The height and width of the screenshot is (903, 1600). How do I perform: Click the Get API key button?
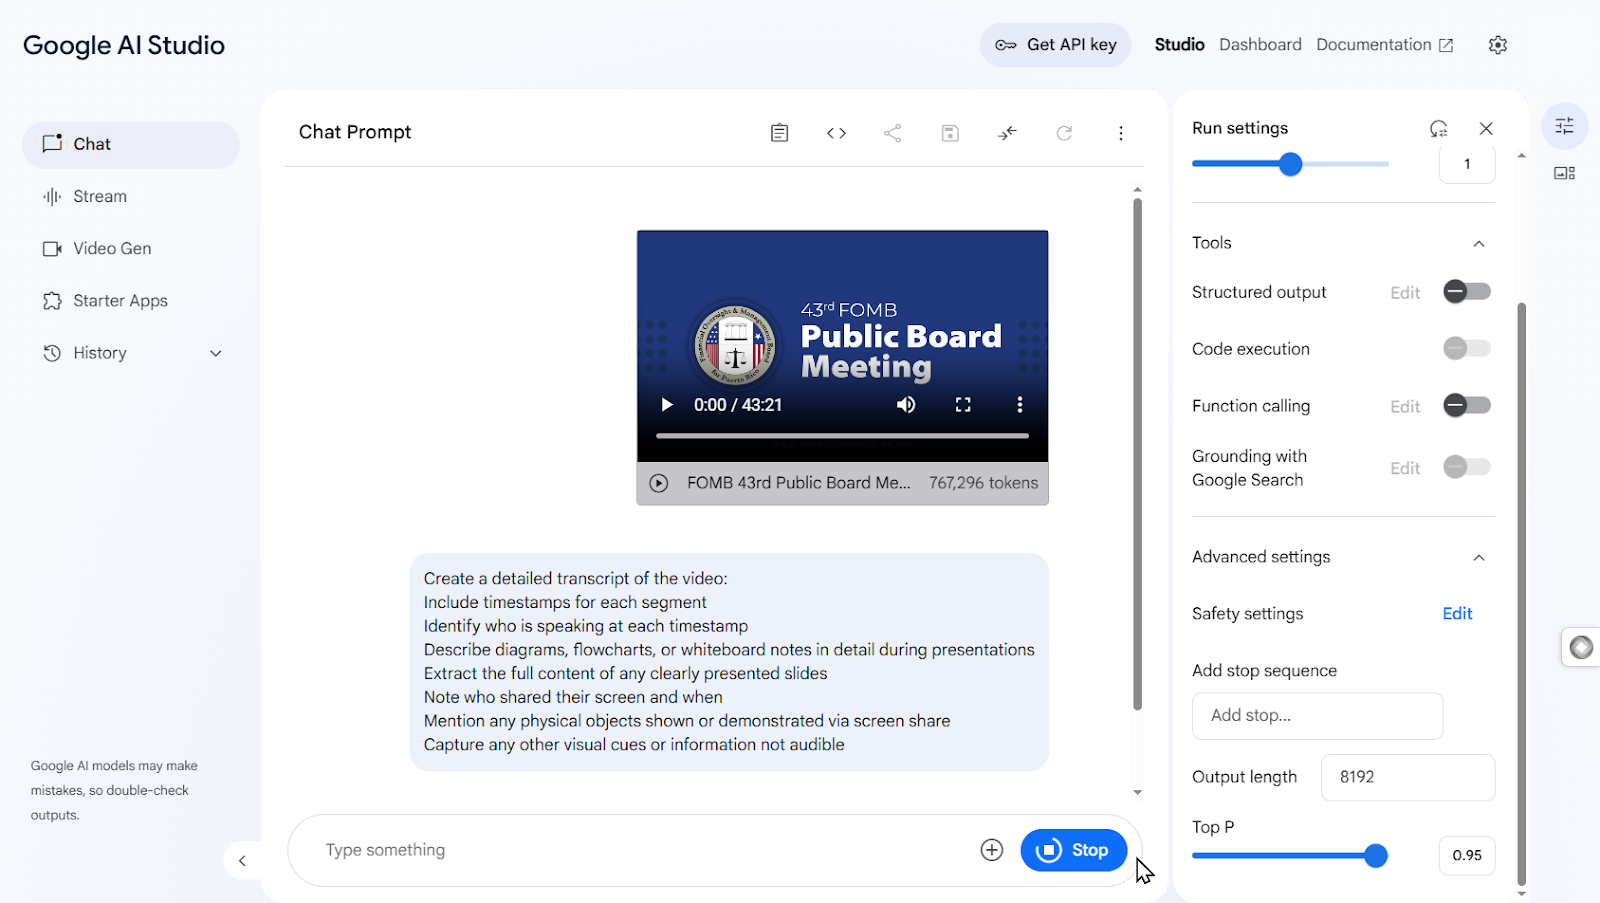(x=1055, y=45)
